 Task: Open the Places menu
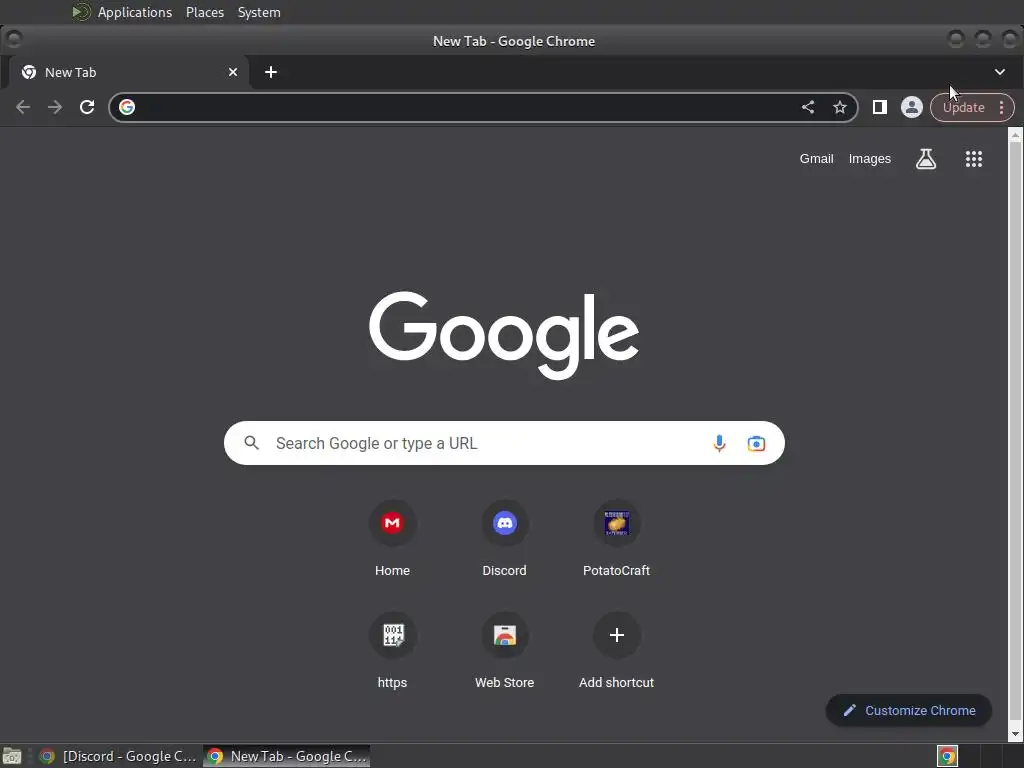click(x=205, y=12)
